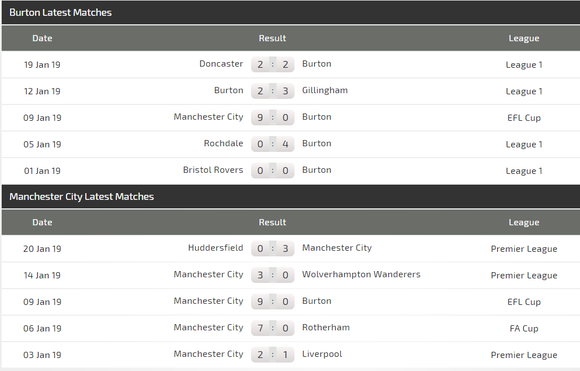The image size is (580, 371).
Task: Select the Rotherham team name
Action: (x=326, y=327)
